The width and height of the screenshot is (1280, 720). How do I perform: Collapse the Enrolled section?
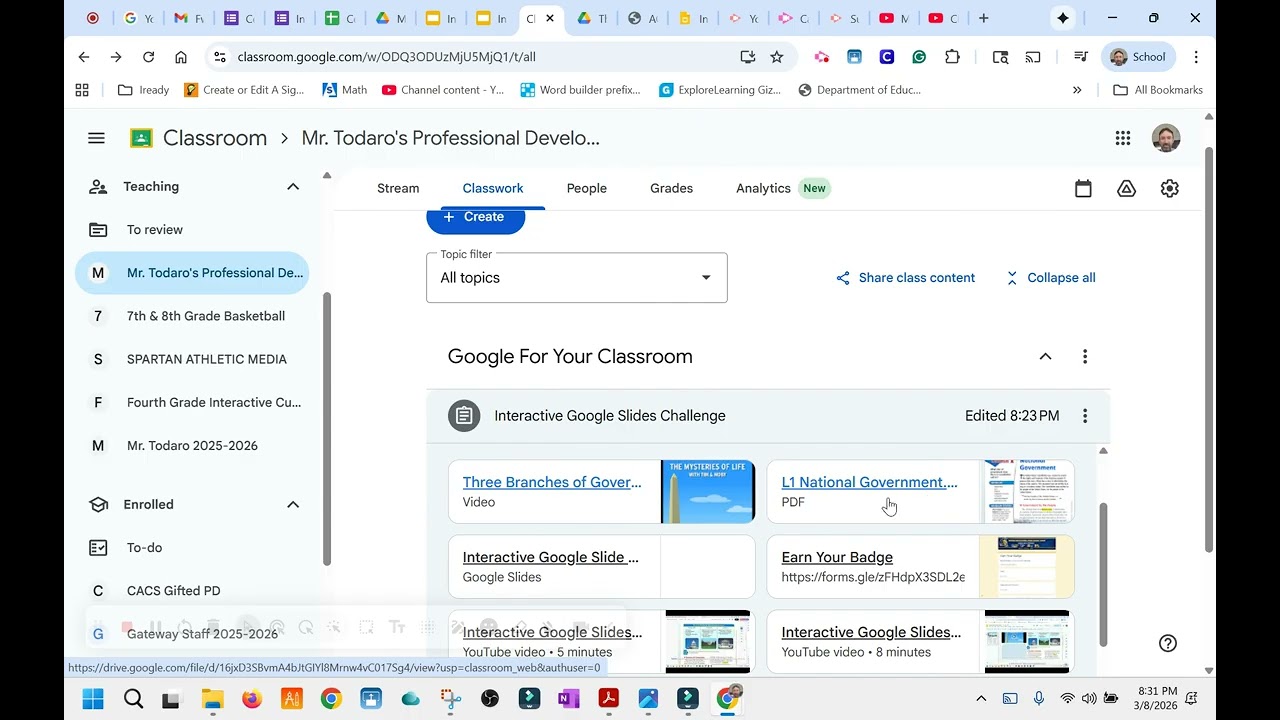293,505
